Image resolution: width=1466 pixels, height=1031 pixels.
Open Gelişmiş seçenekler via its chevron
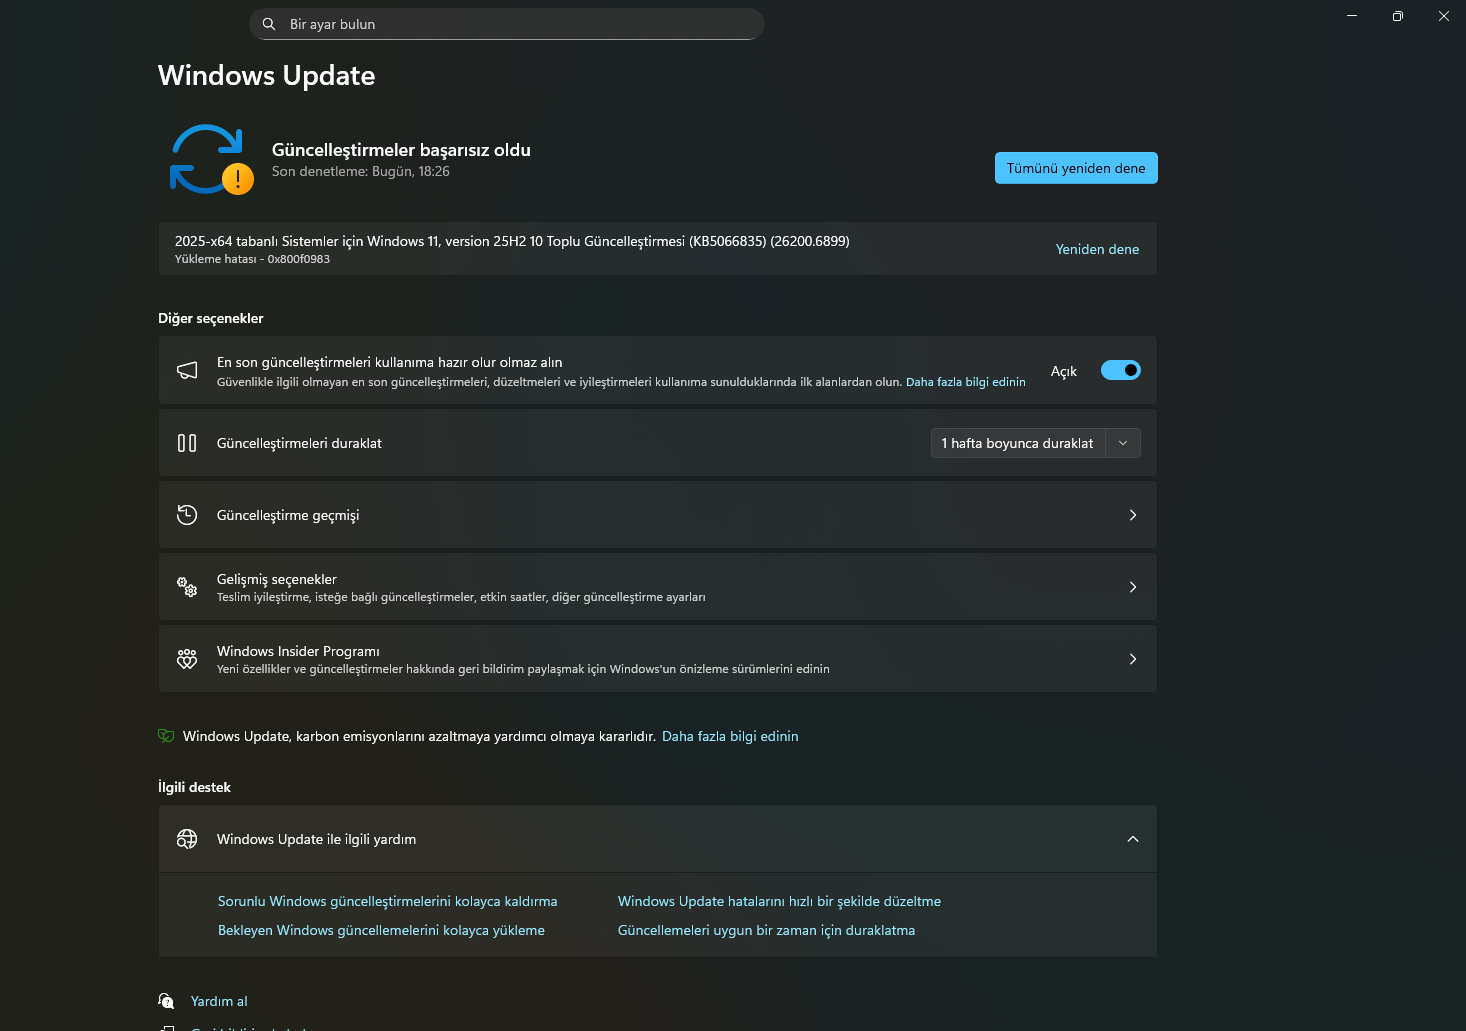coord(1133,587)
